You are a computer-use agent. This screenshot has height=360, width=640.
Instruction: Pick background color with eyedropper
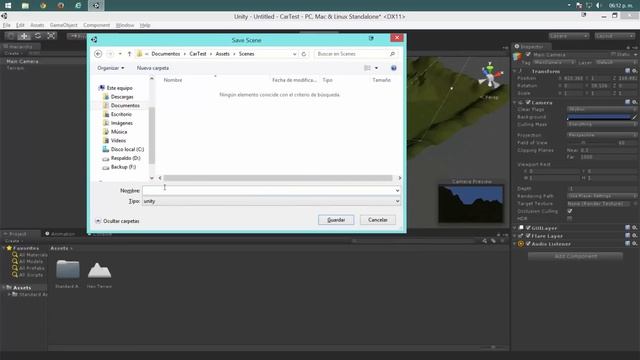(634, 117)
